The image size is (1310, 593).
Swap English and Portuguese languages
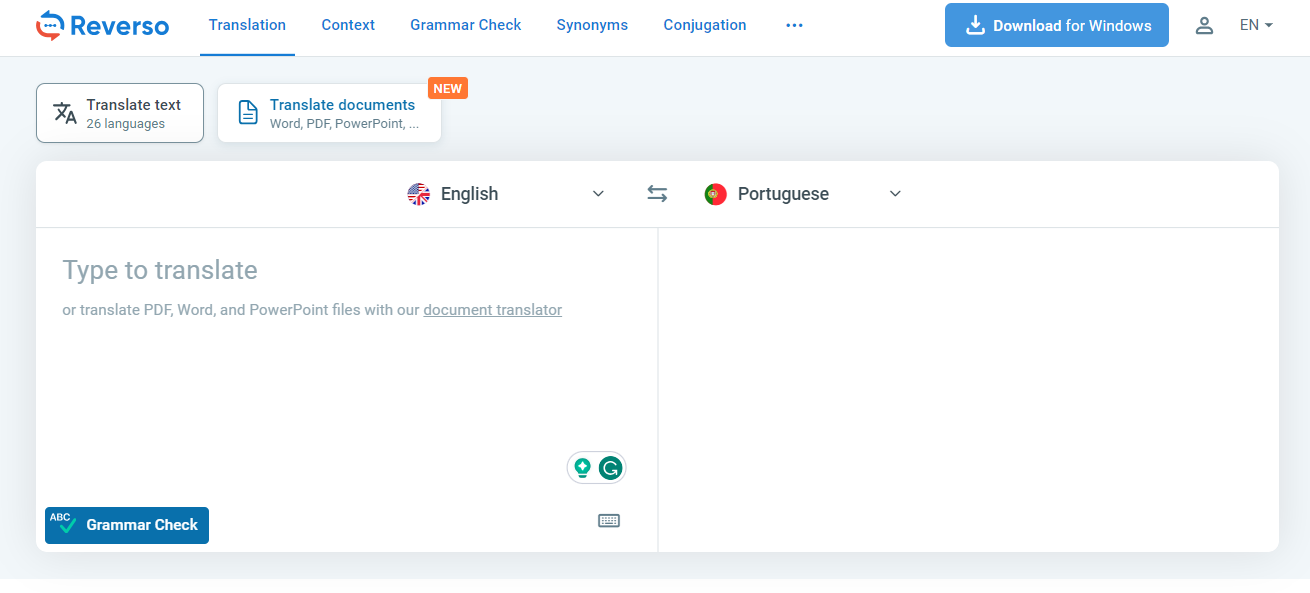click(x=657, y=194)
